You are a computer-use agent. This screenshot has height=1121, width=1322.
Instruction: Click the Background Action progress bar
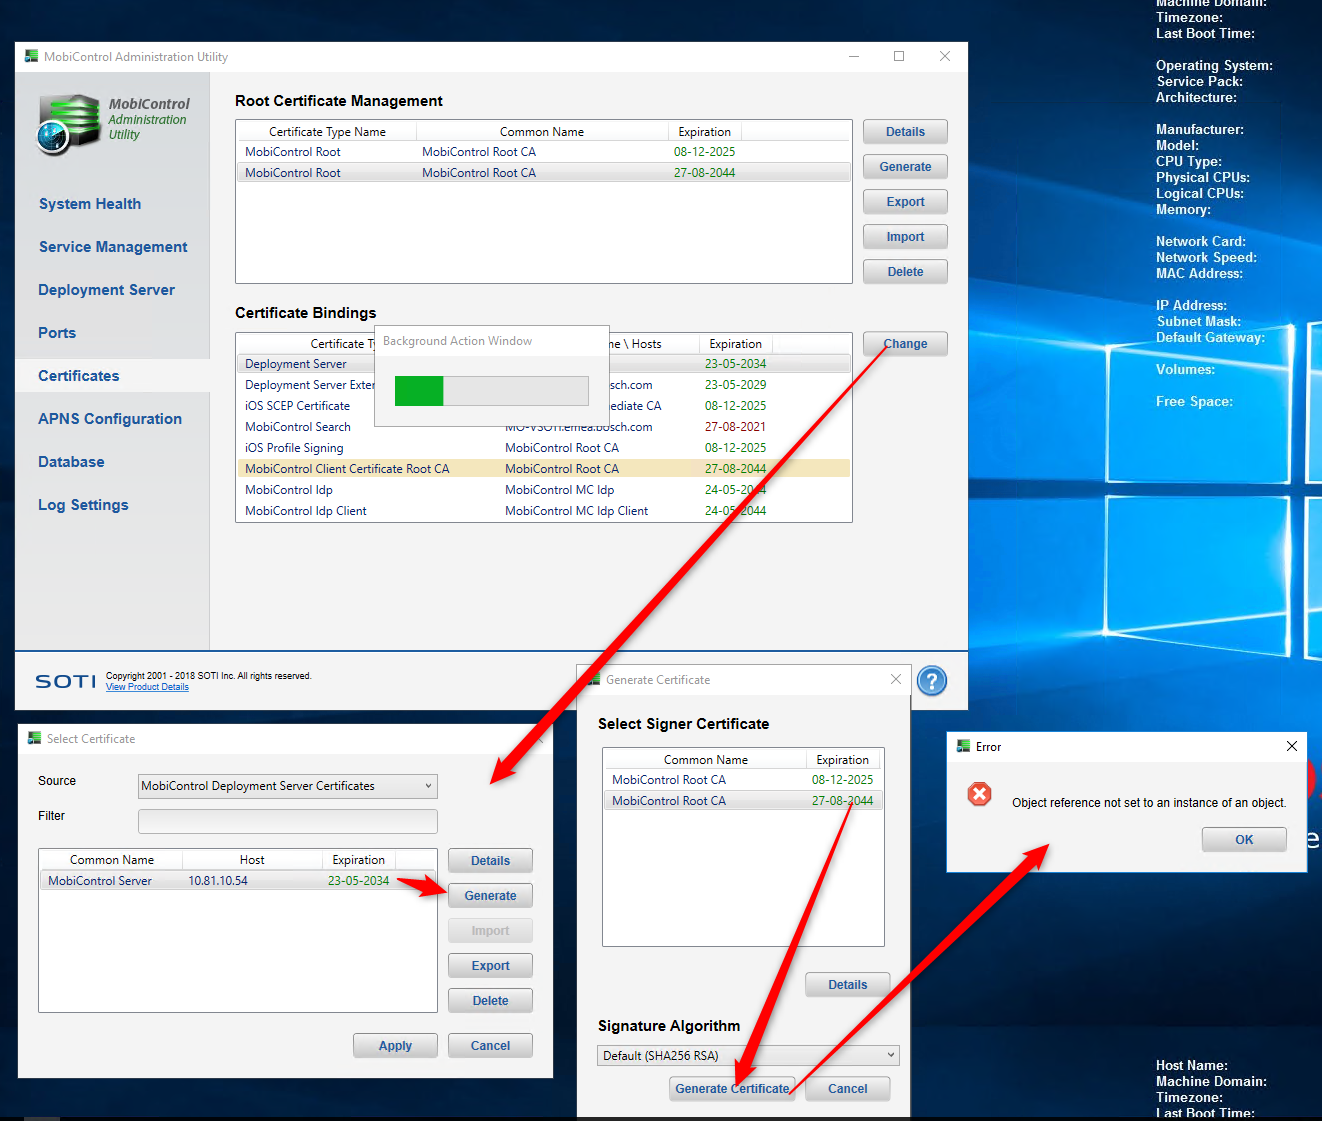click(491, 391)
